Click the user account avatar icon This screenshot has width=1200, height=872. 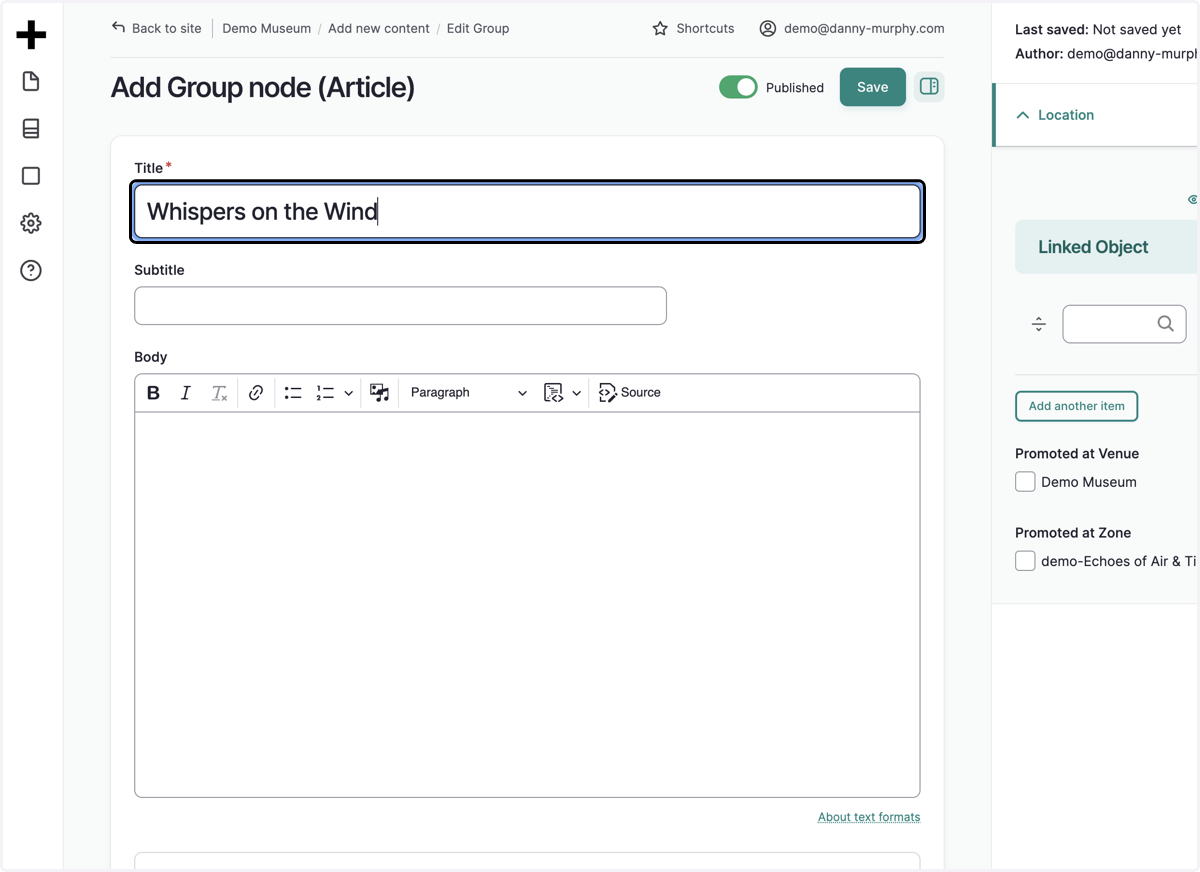[768, 28]
